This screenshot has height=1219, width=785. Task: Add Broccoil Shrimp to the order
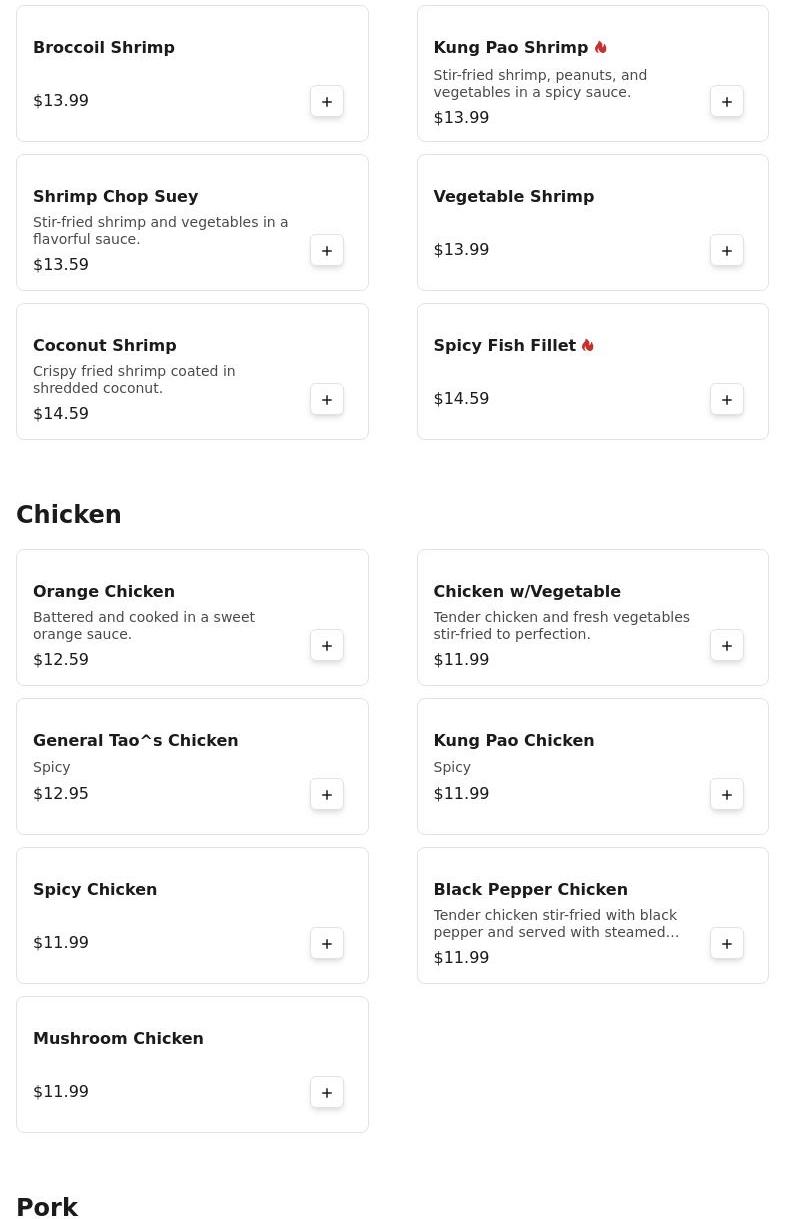[x=327, y=101]
